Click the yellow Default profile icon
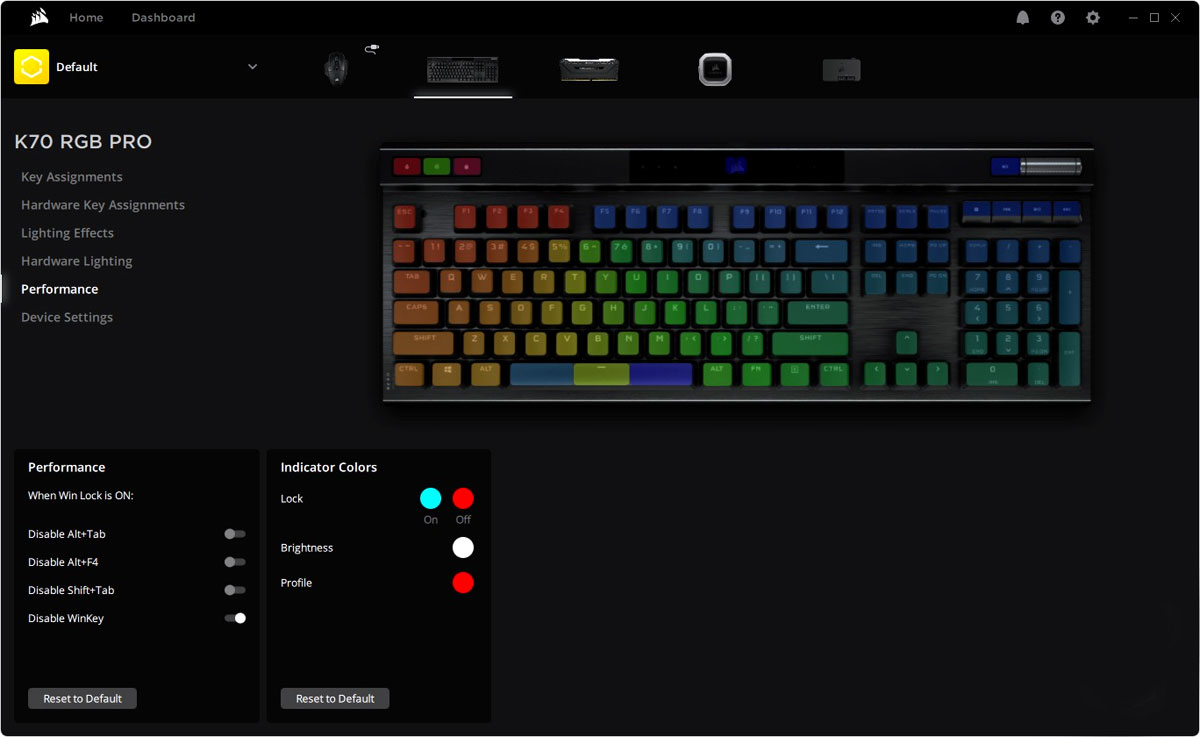This screenshot has height=737, width=1200. pos(31,67)
